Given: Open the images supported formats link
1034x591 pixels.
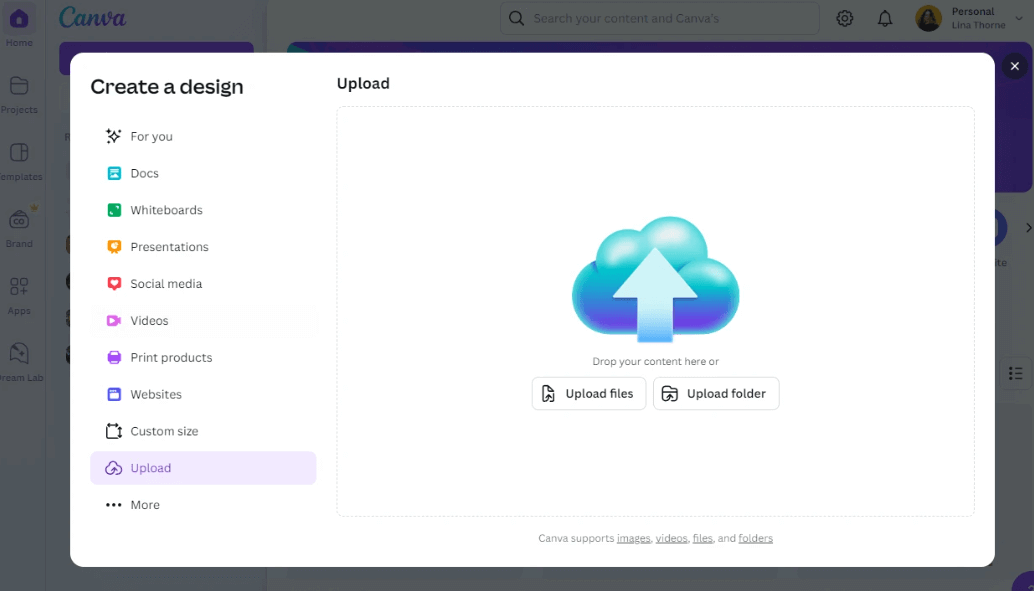Looking at the screenshot, I should (633, 538).
